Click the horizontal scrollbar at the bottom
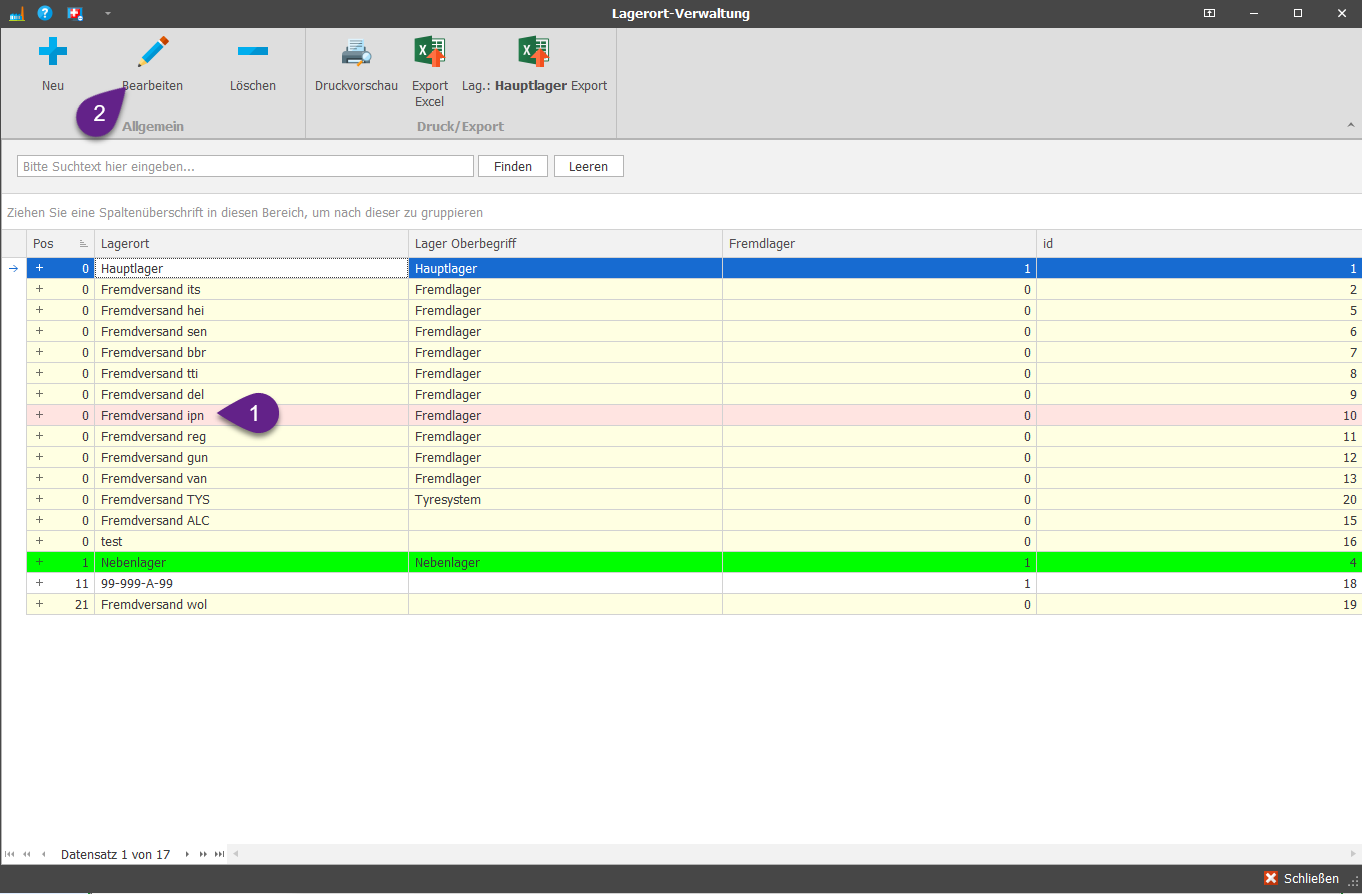 pyautogui.click(x=795, y=854)
